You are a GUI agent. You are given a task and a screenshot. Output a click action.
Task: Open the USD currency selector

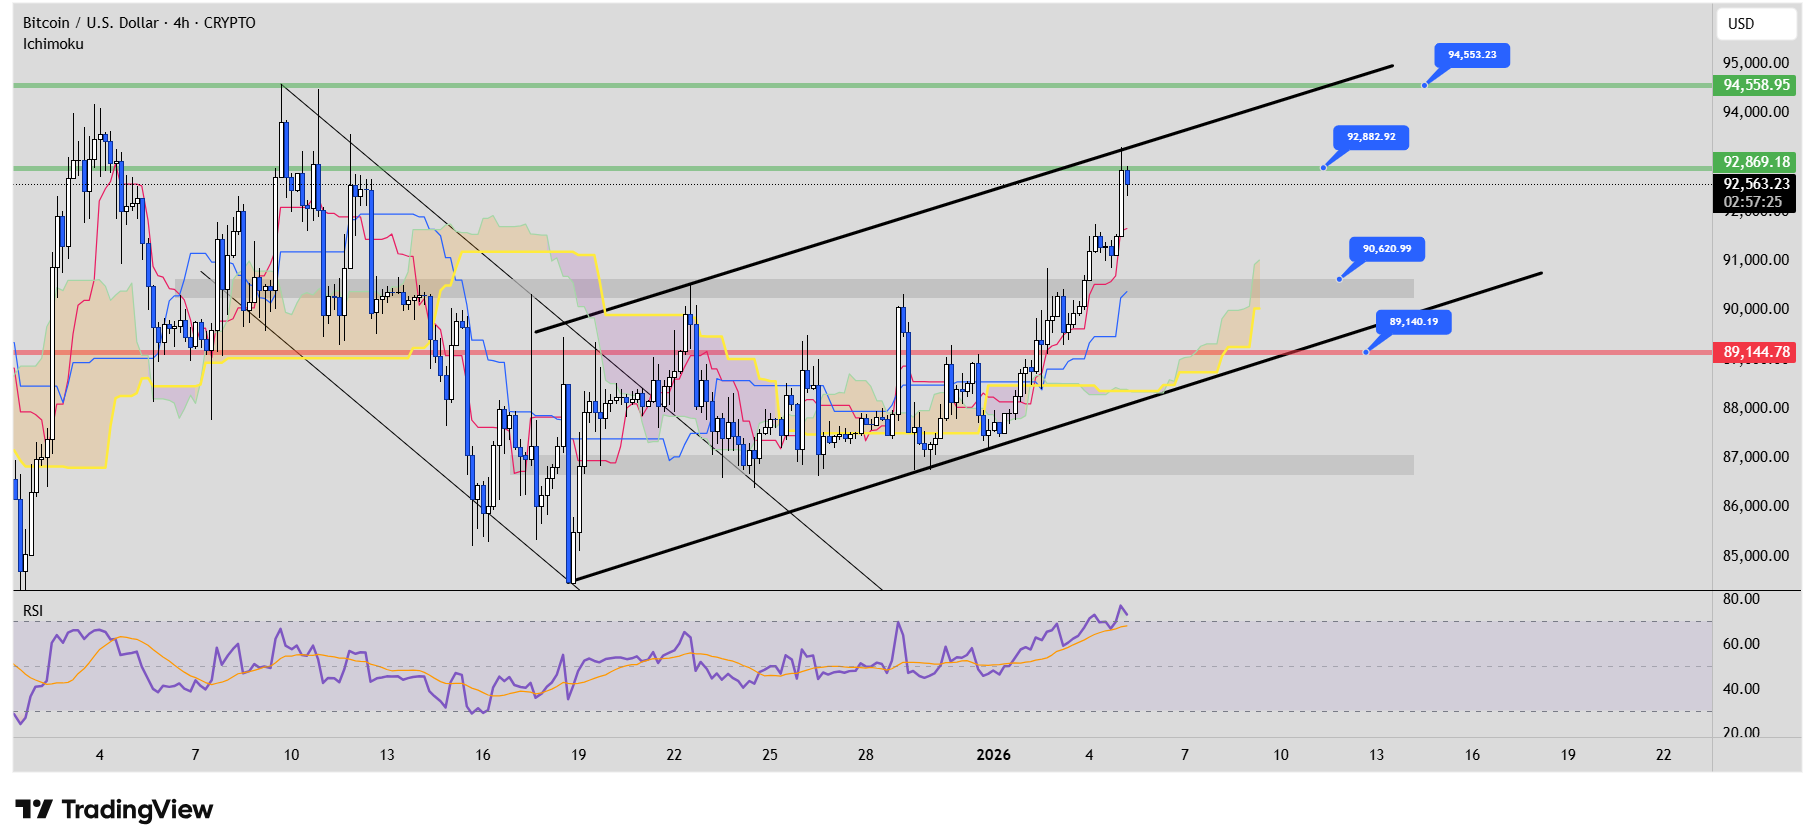pyautogui.click(x=1756, y=24)
